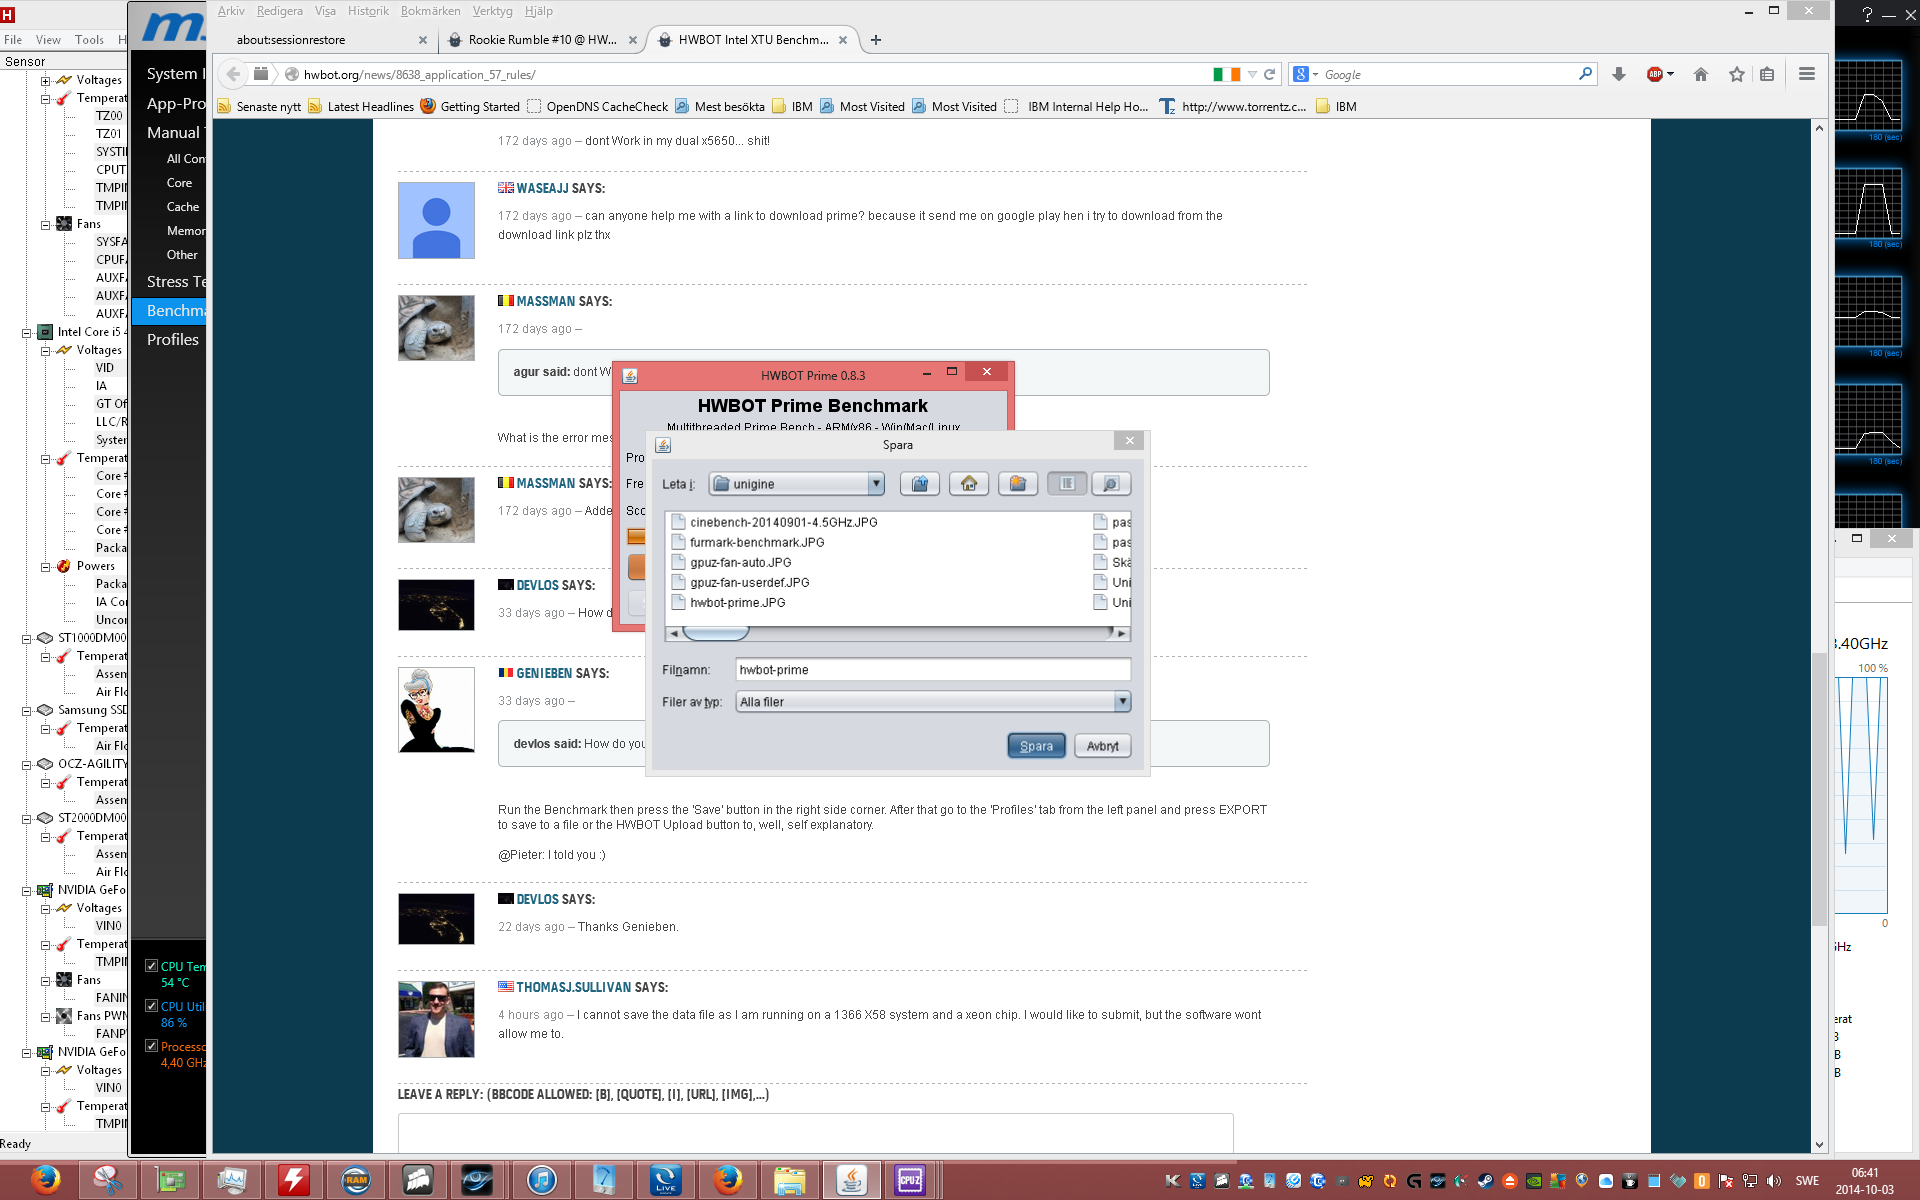Open the Arkiv menu in Firefox
1920x1200 pixels.
coord(231,11)
